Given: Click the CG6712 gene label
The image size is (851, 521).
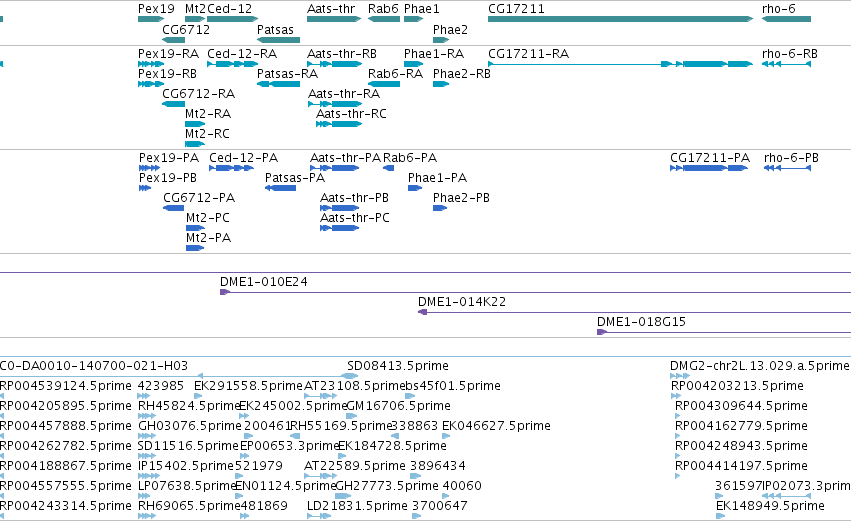Looking at the screenshot, I should [186, 29].
